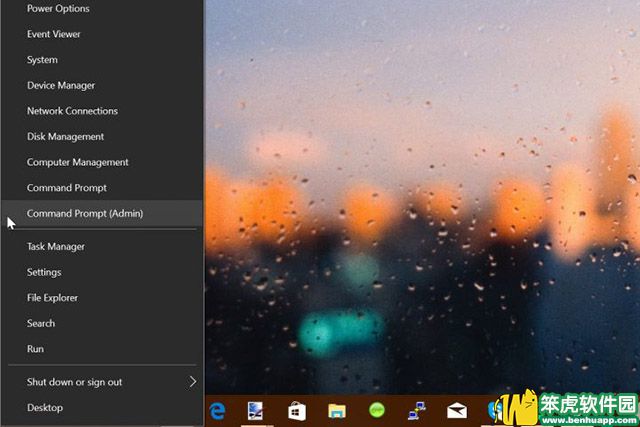Click the monitor app icon beside Edge
The width and height of the screenshot is (640, 427).
(x=256, y=410)
